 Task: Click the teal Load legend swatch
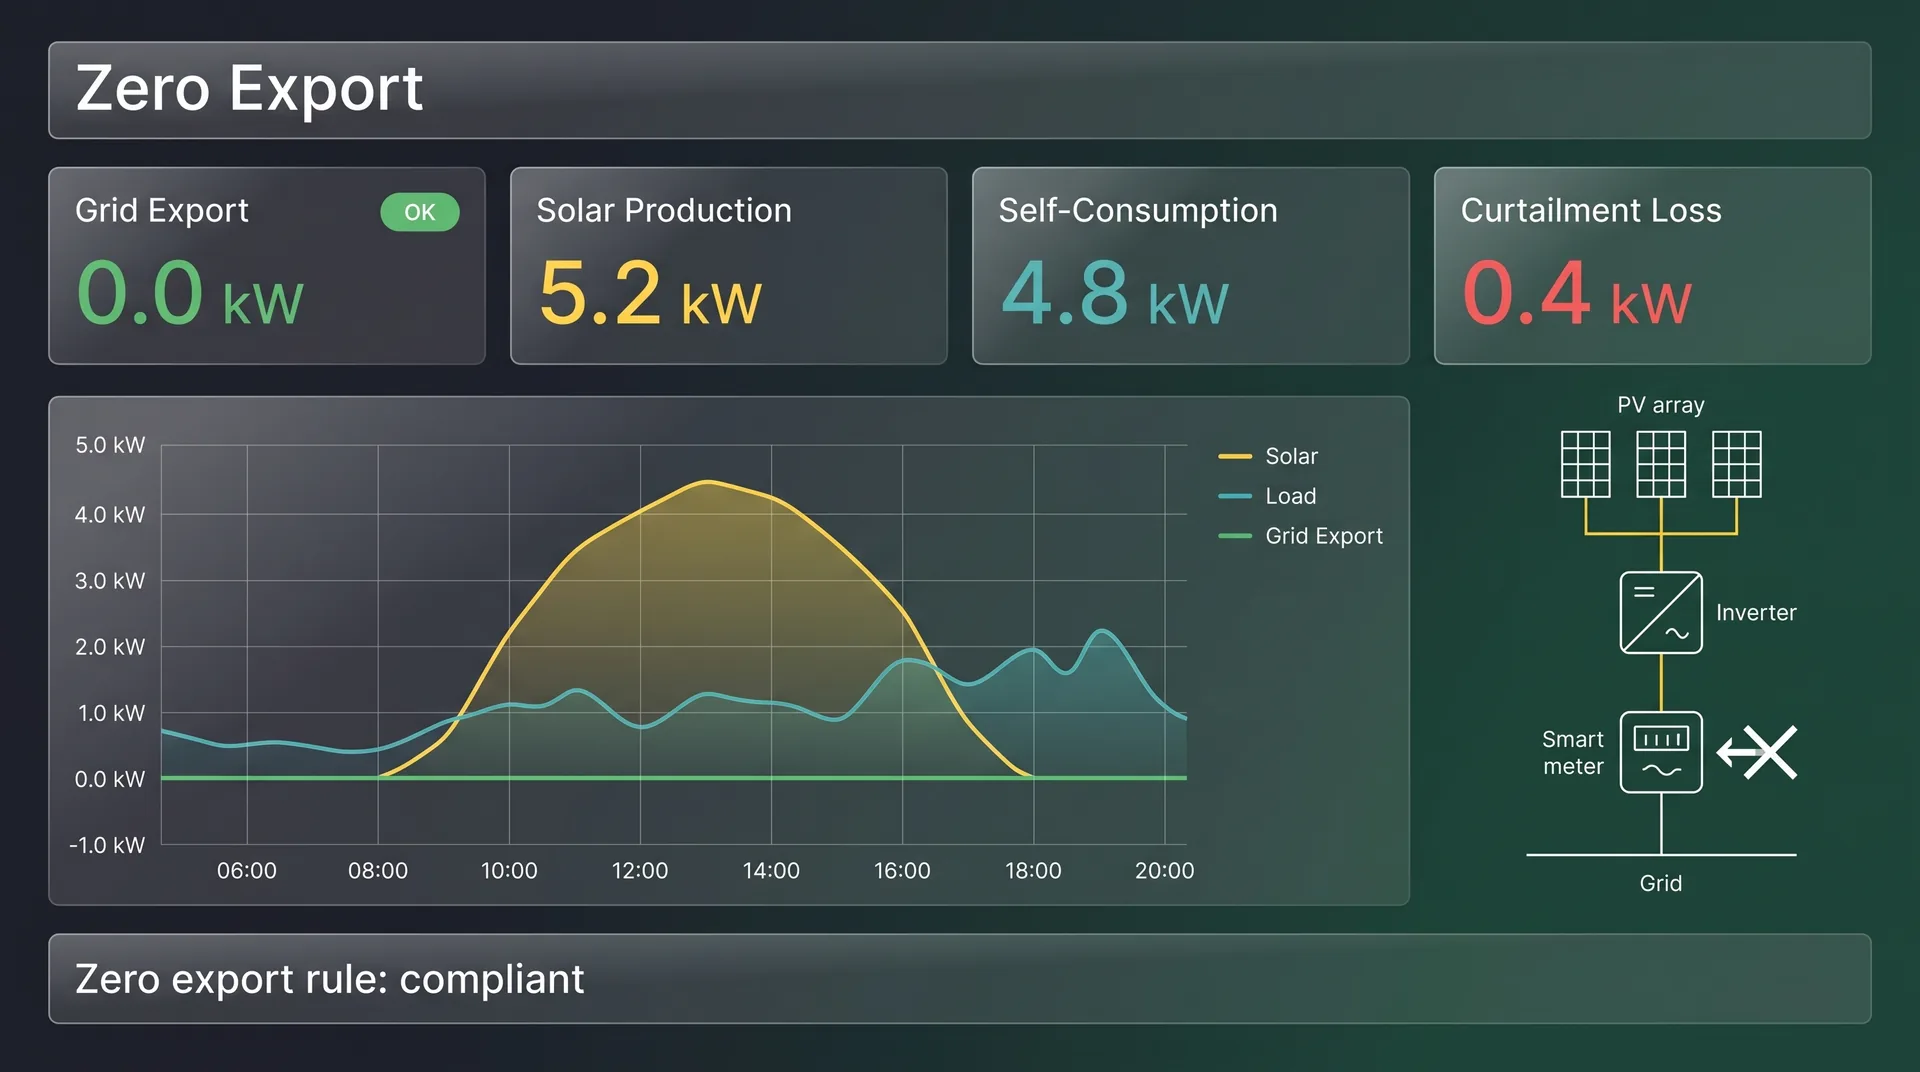click(x=1235, y=496)
